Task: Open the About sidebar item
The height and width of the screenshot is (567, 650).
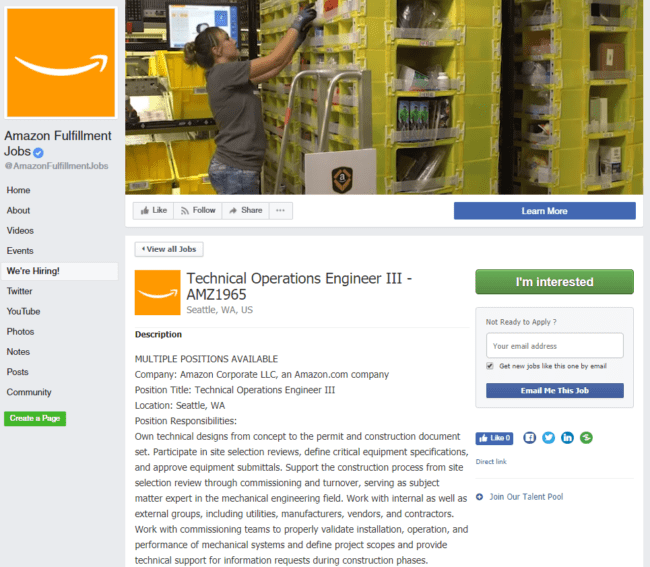Action: click(x=18, y=211)
